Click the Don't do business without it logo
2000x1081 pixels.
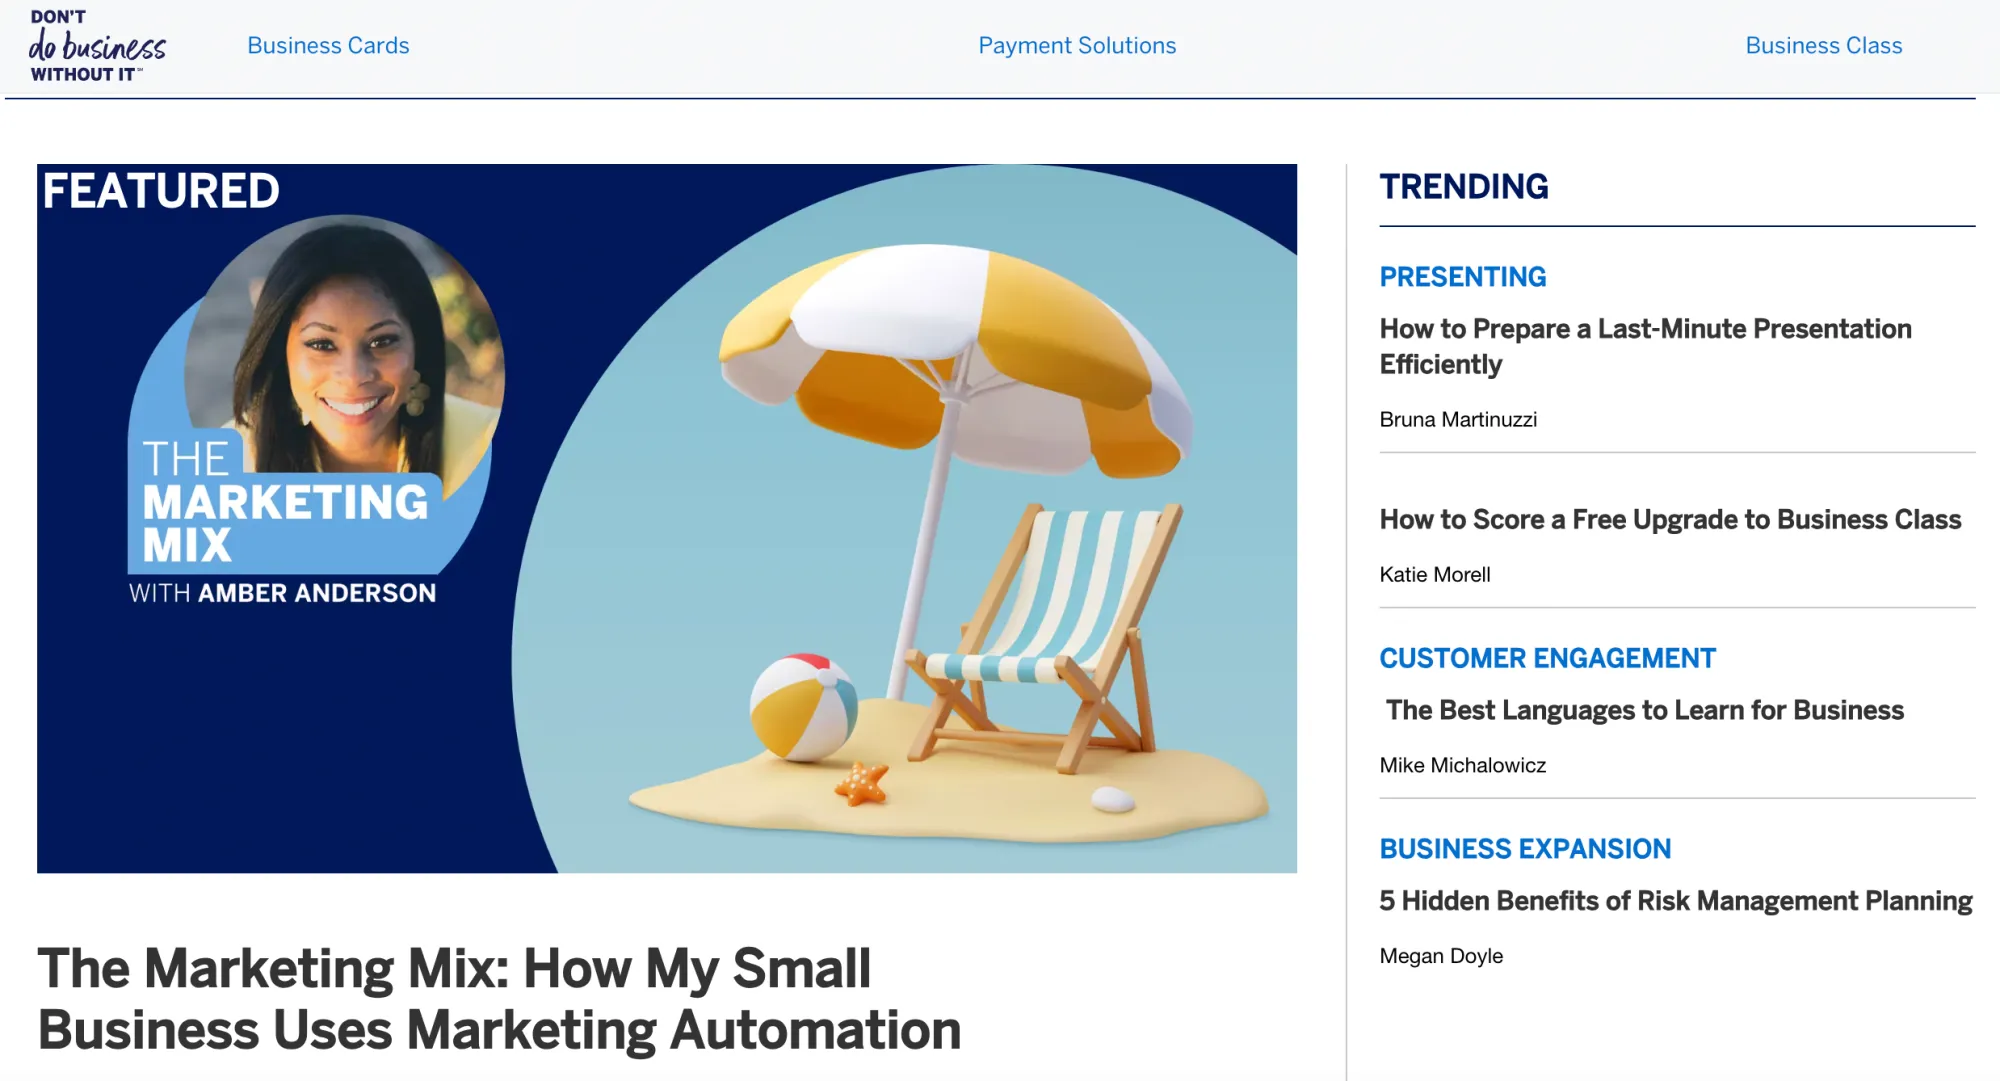(x=97, y=46)
